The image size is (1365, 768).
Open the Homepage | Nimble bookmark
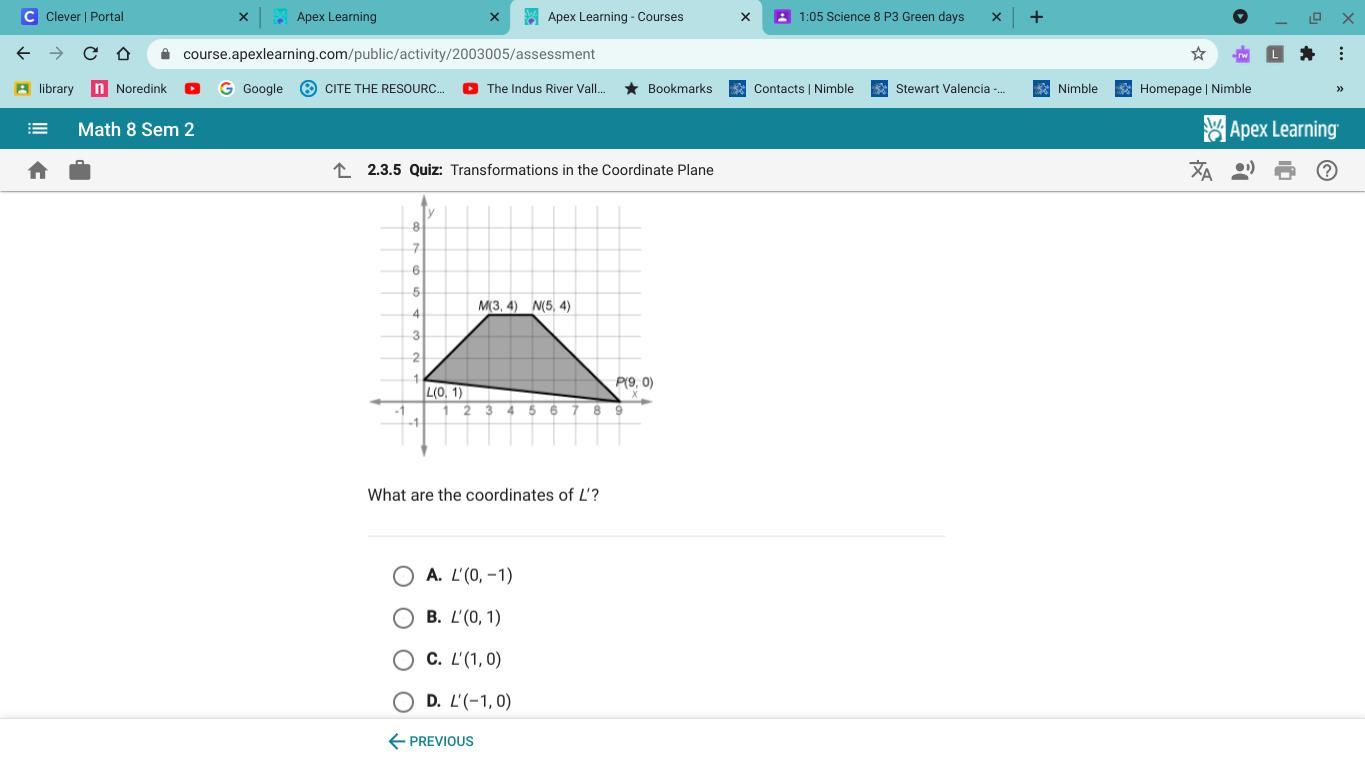1184,89
